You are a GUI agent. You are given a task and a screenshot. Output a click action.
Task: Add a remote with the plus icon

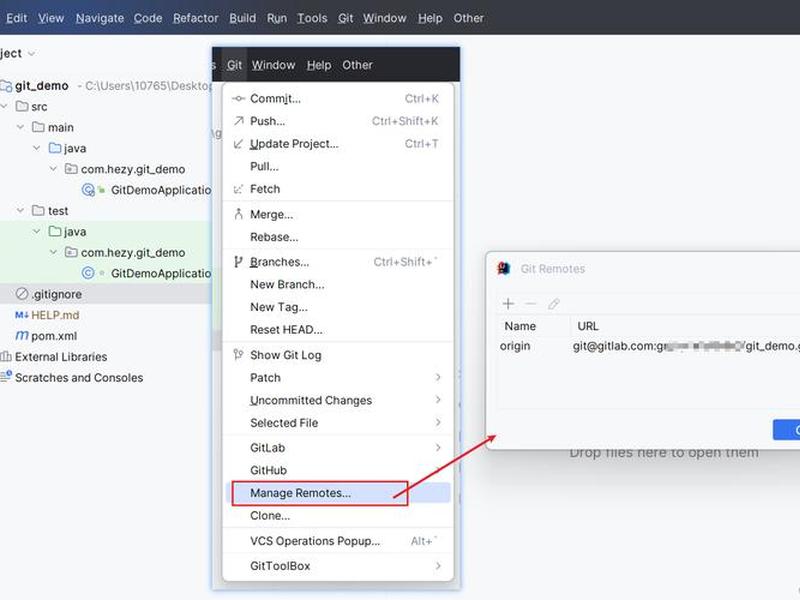pyautogui.click(x=508, y=304)
